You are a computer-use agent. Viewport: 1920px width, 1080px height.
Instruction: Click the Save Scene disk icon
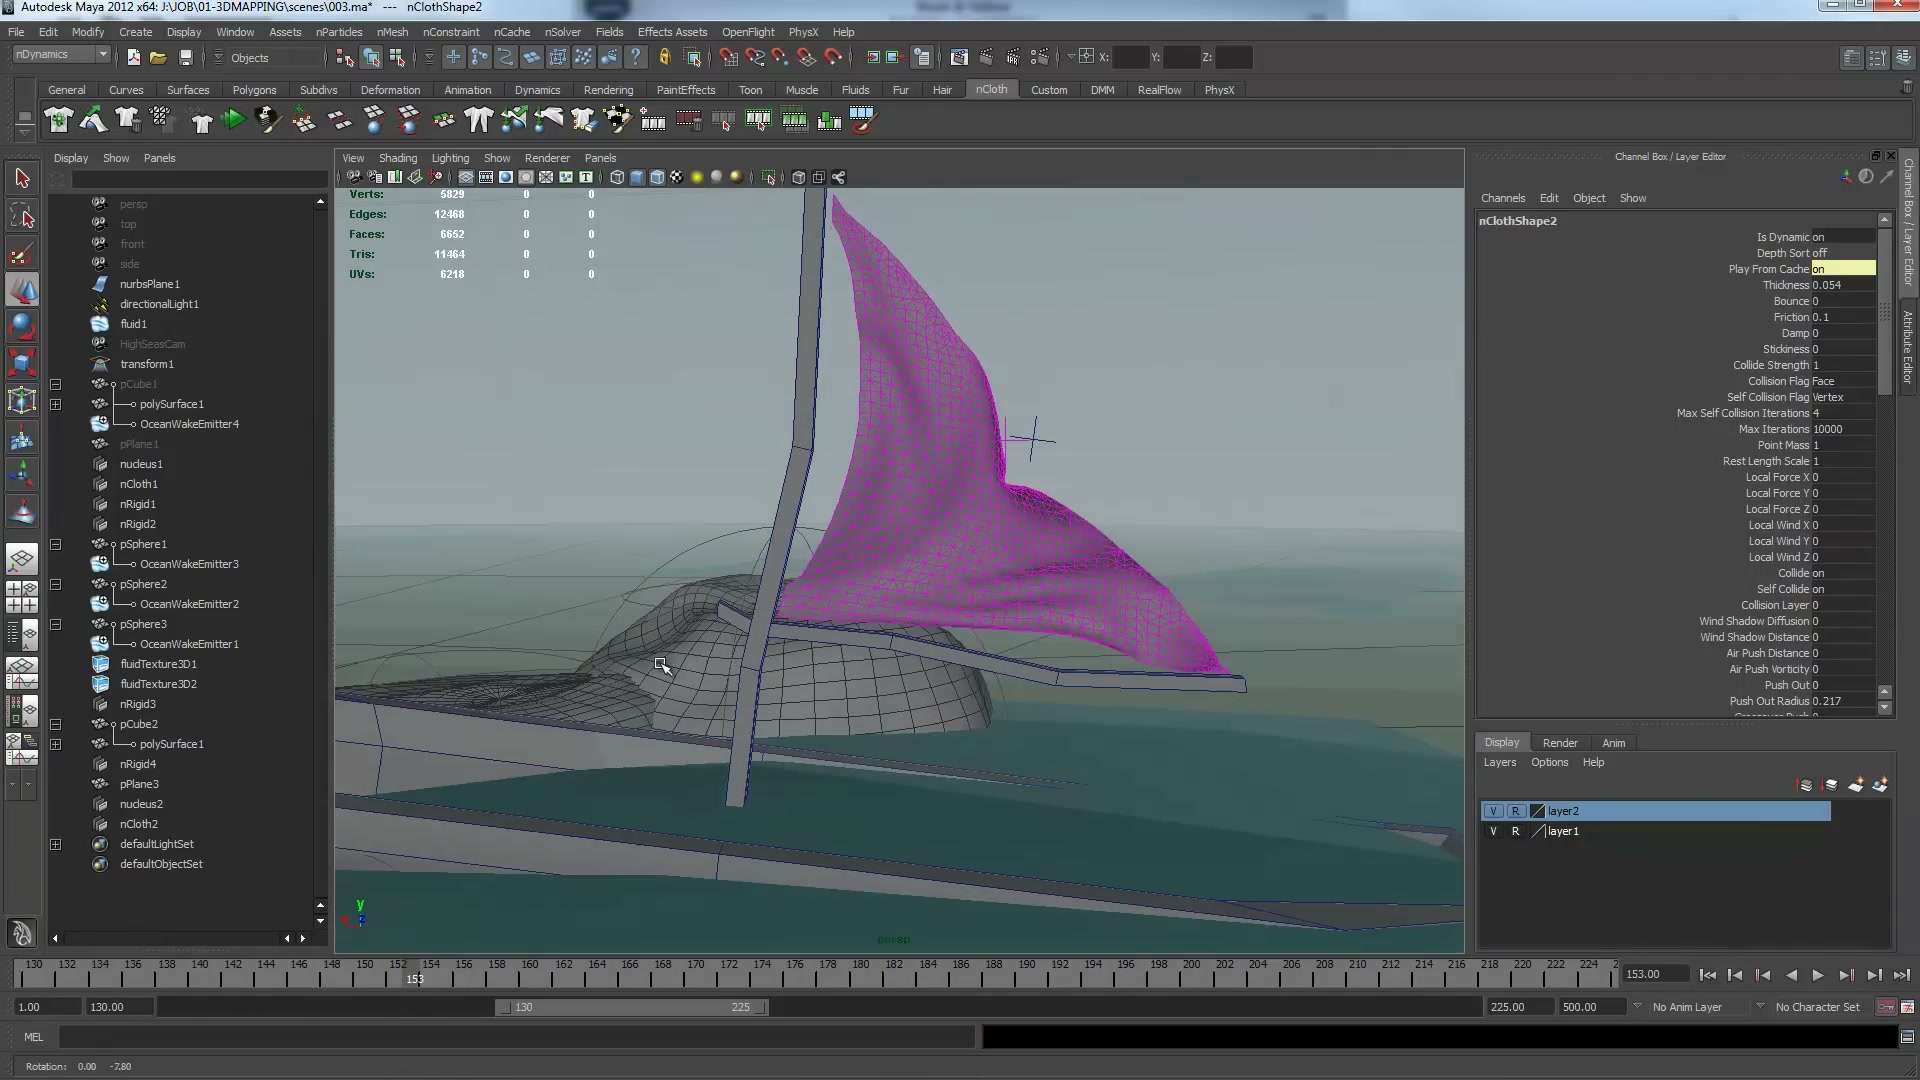[185, 57]
